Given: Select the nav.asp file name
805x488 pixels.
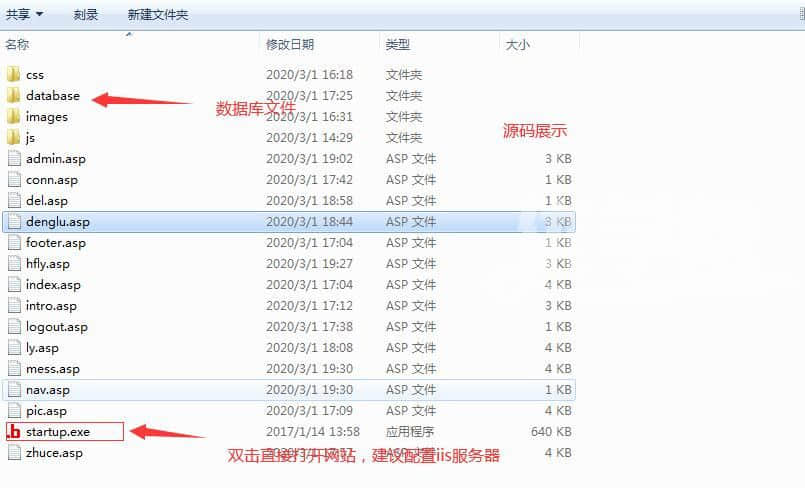Looking at the screenshot, I should [x=48, y=390].
